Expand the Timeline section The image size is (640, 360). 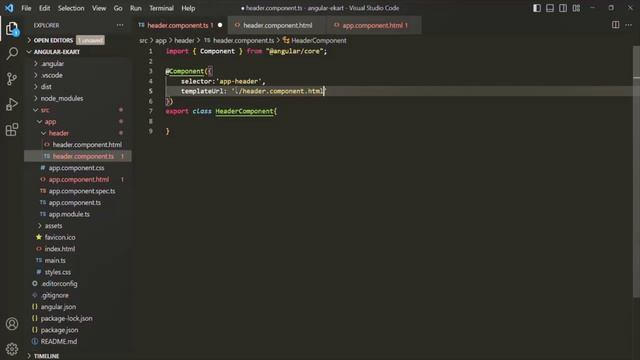click(46, 356)
